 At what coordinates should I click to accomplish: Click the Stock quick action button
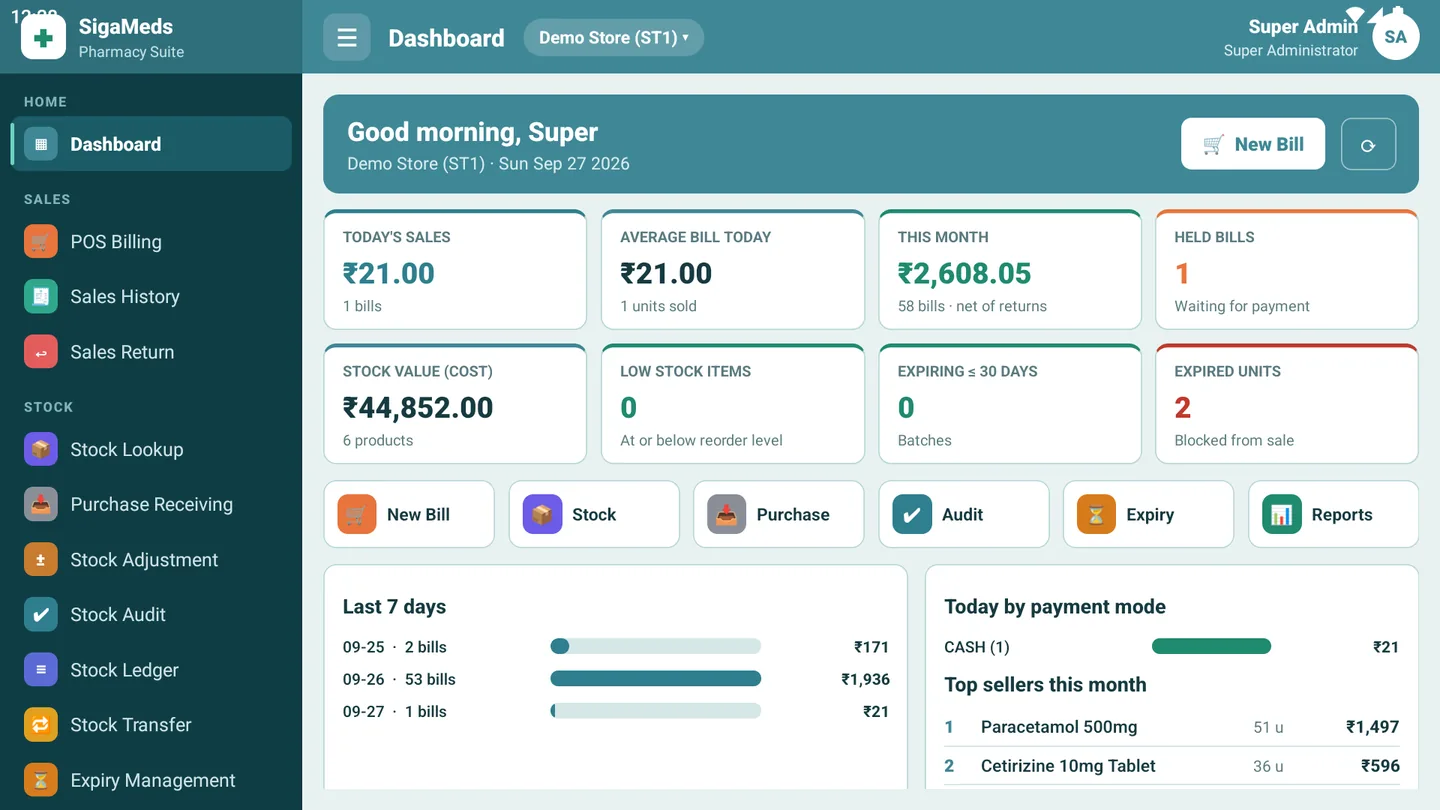(x=594, y=514)
